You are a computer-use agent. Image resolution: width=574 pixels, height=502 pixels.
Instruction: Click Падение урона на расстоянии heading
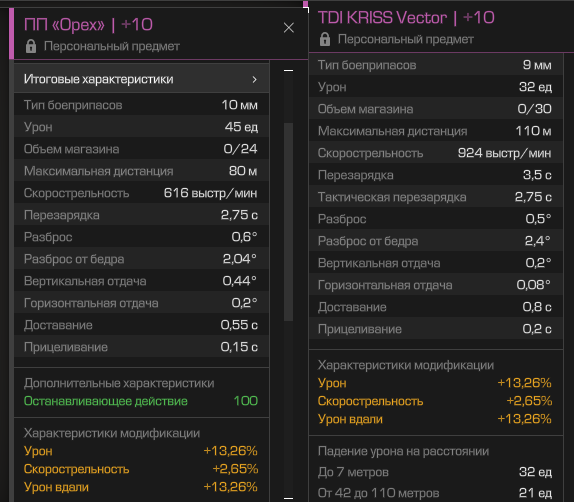point(403,451)
